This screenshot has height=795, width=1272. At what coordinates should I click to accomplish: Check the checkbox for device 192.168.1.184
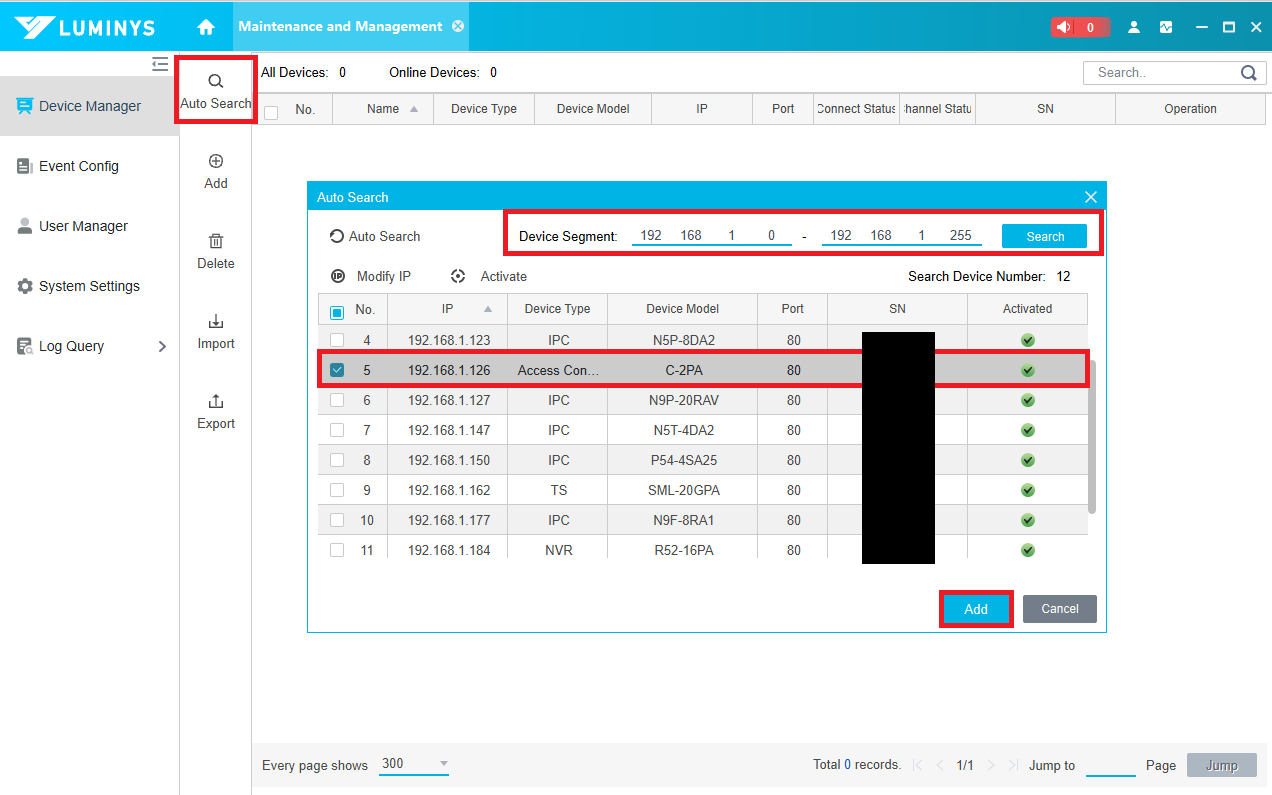point(337,550)
